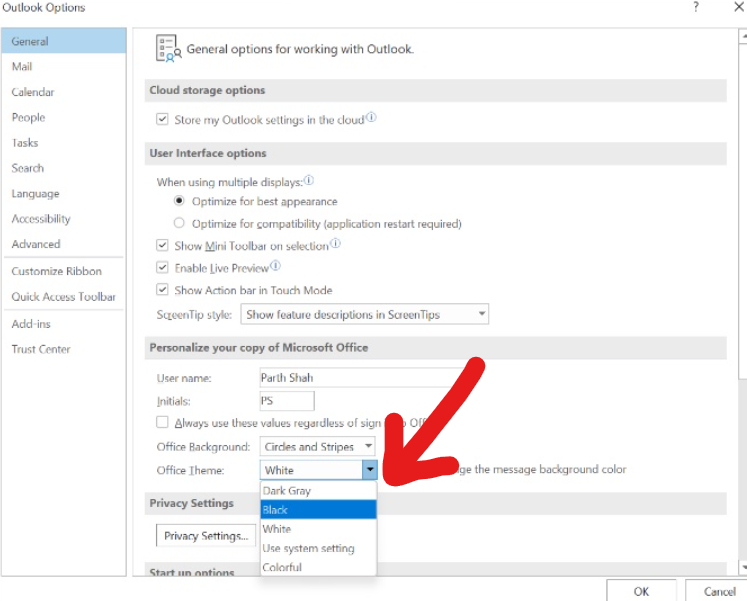
Task: Click the Cancel button
Action: point(719,591)
